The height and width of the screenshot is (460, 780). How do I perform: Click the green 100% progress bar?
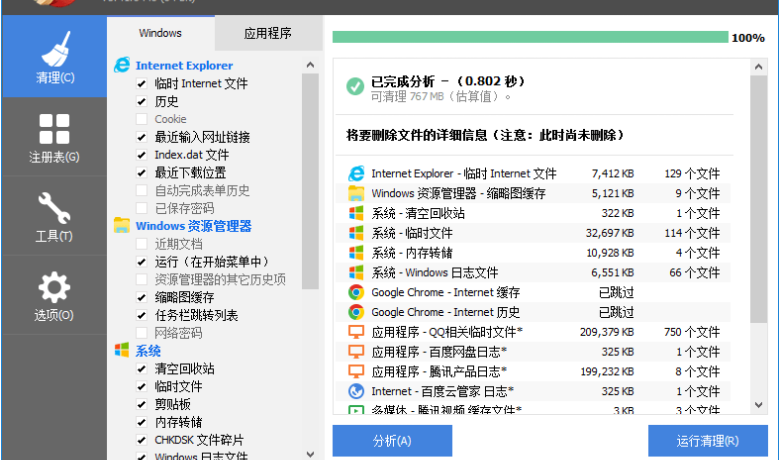click(530, 37)
